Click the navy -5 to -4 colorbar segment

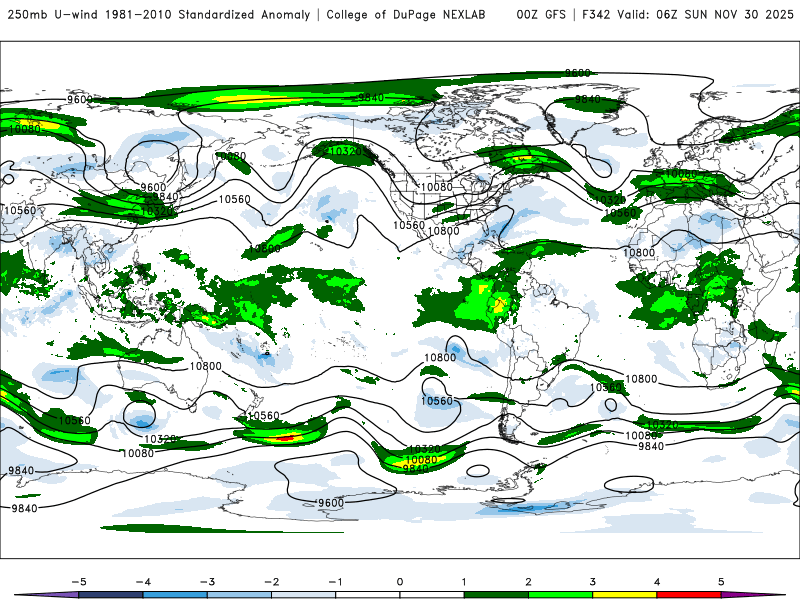111,595
